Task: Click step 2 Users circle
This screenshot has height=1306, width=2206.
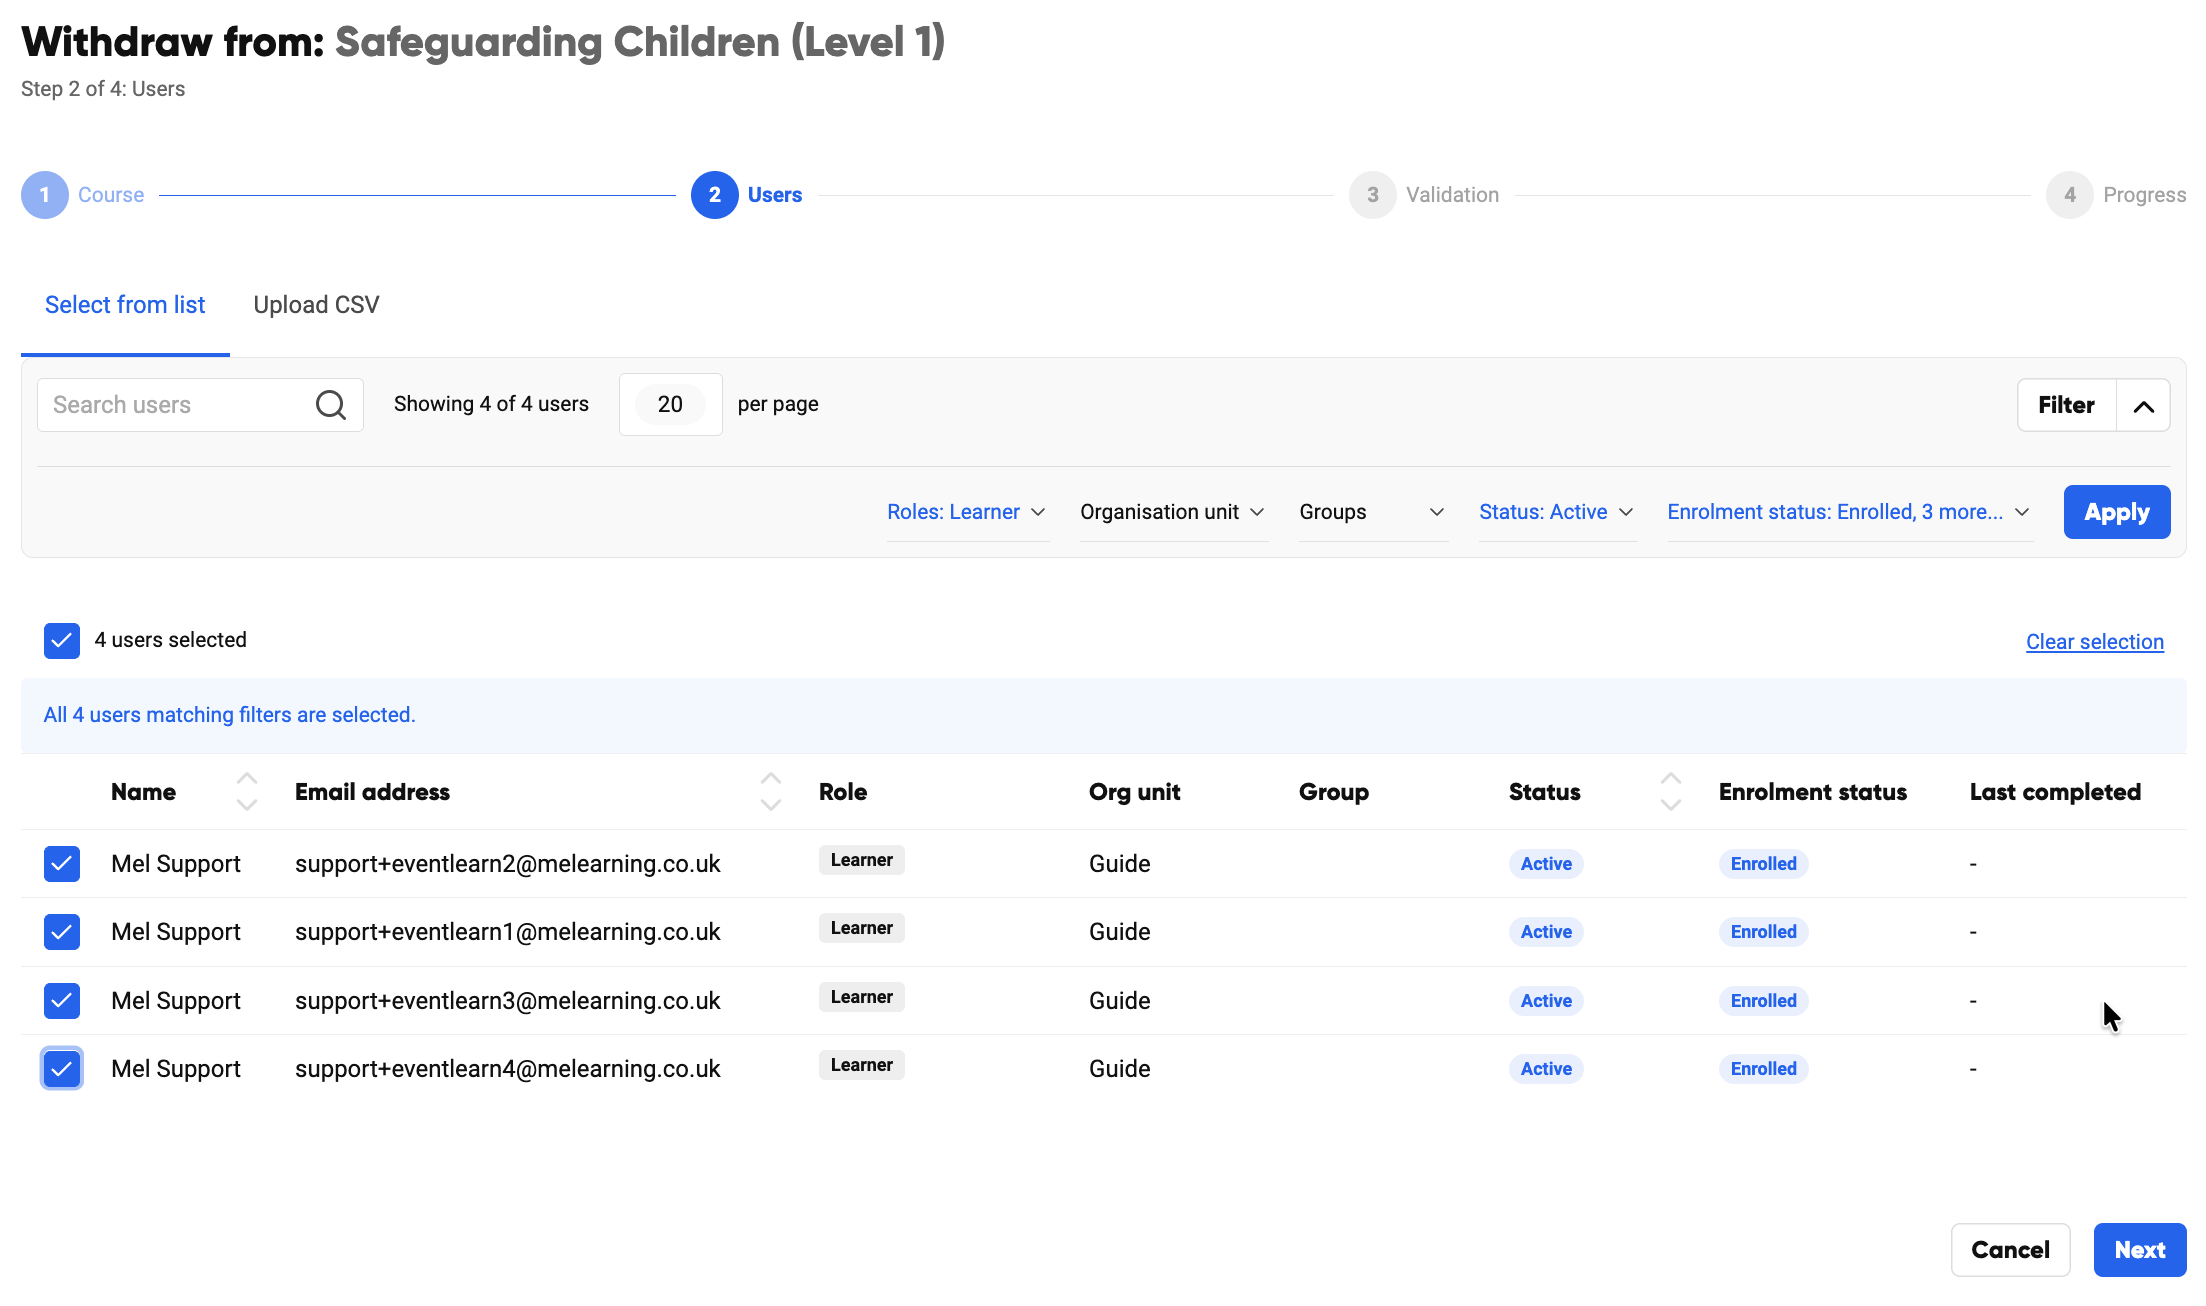Action: 715,195
